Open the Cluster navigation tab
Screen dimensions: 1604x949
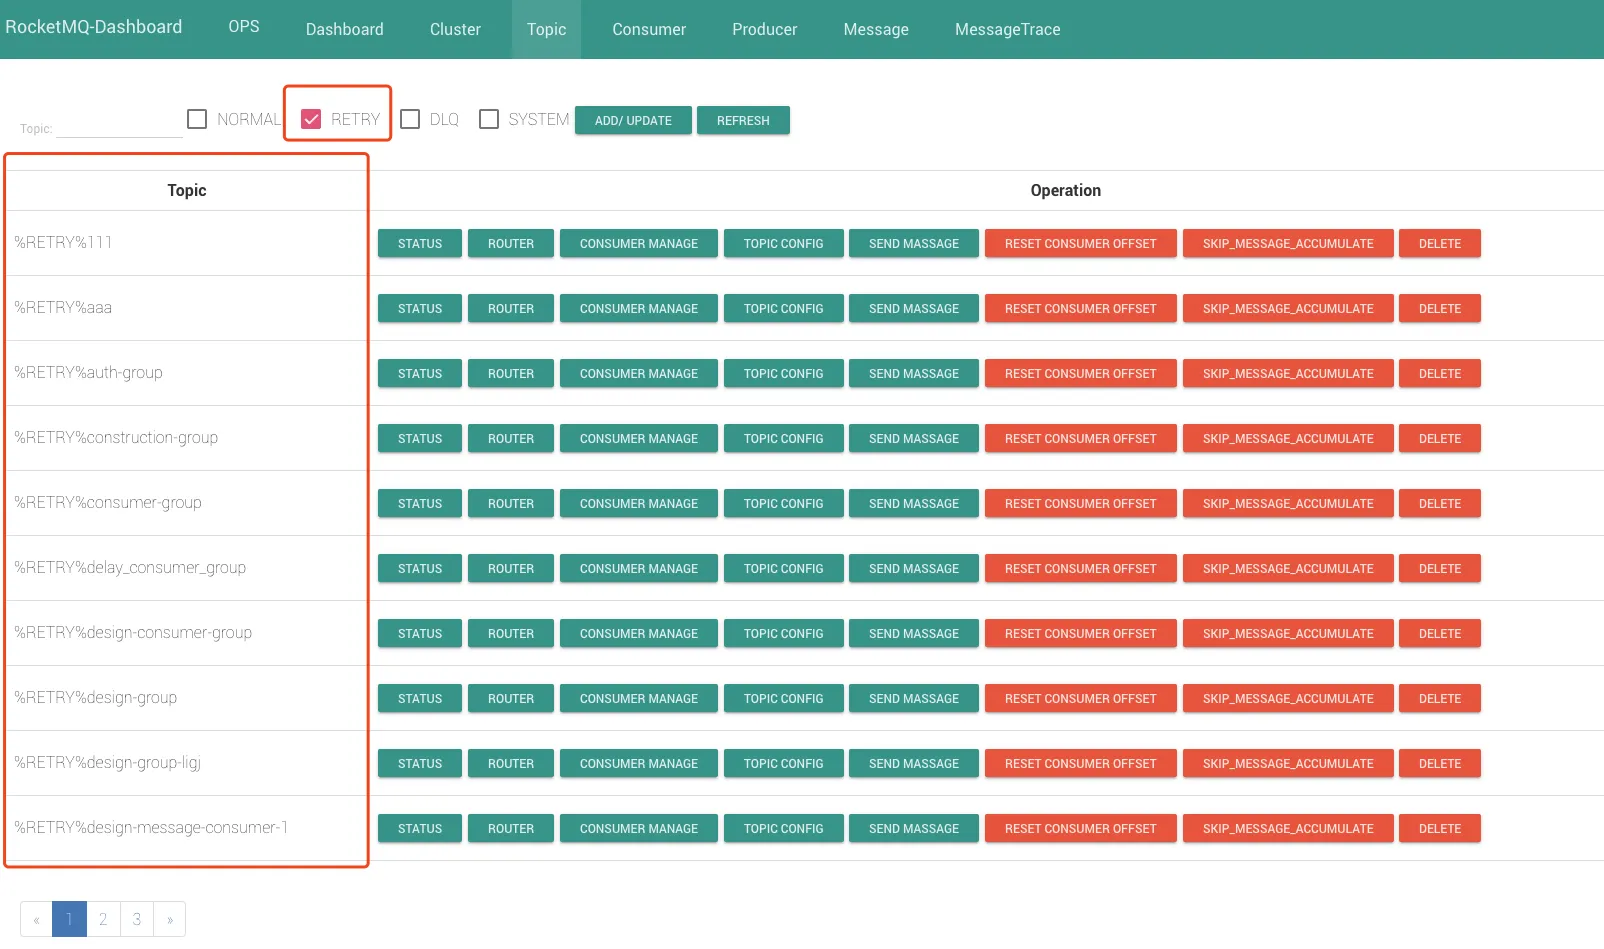455,29
